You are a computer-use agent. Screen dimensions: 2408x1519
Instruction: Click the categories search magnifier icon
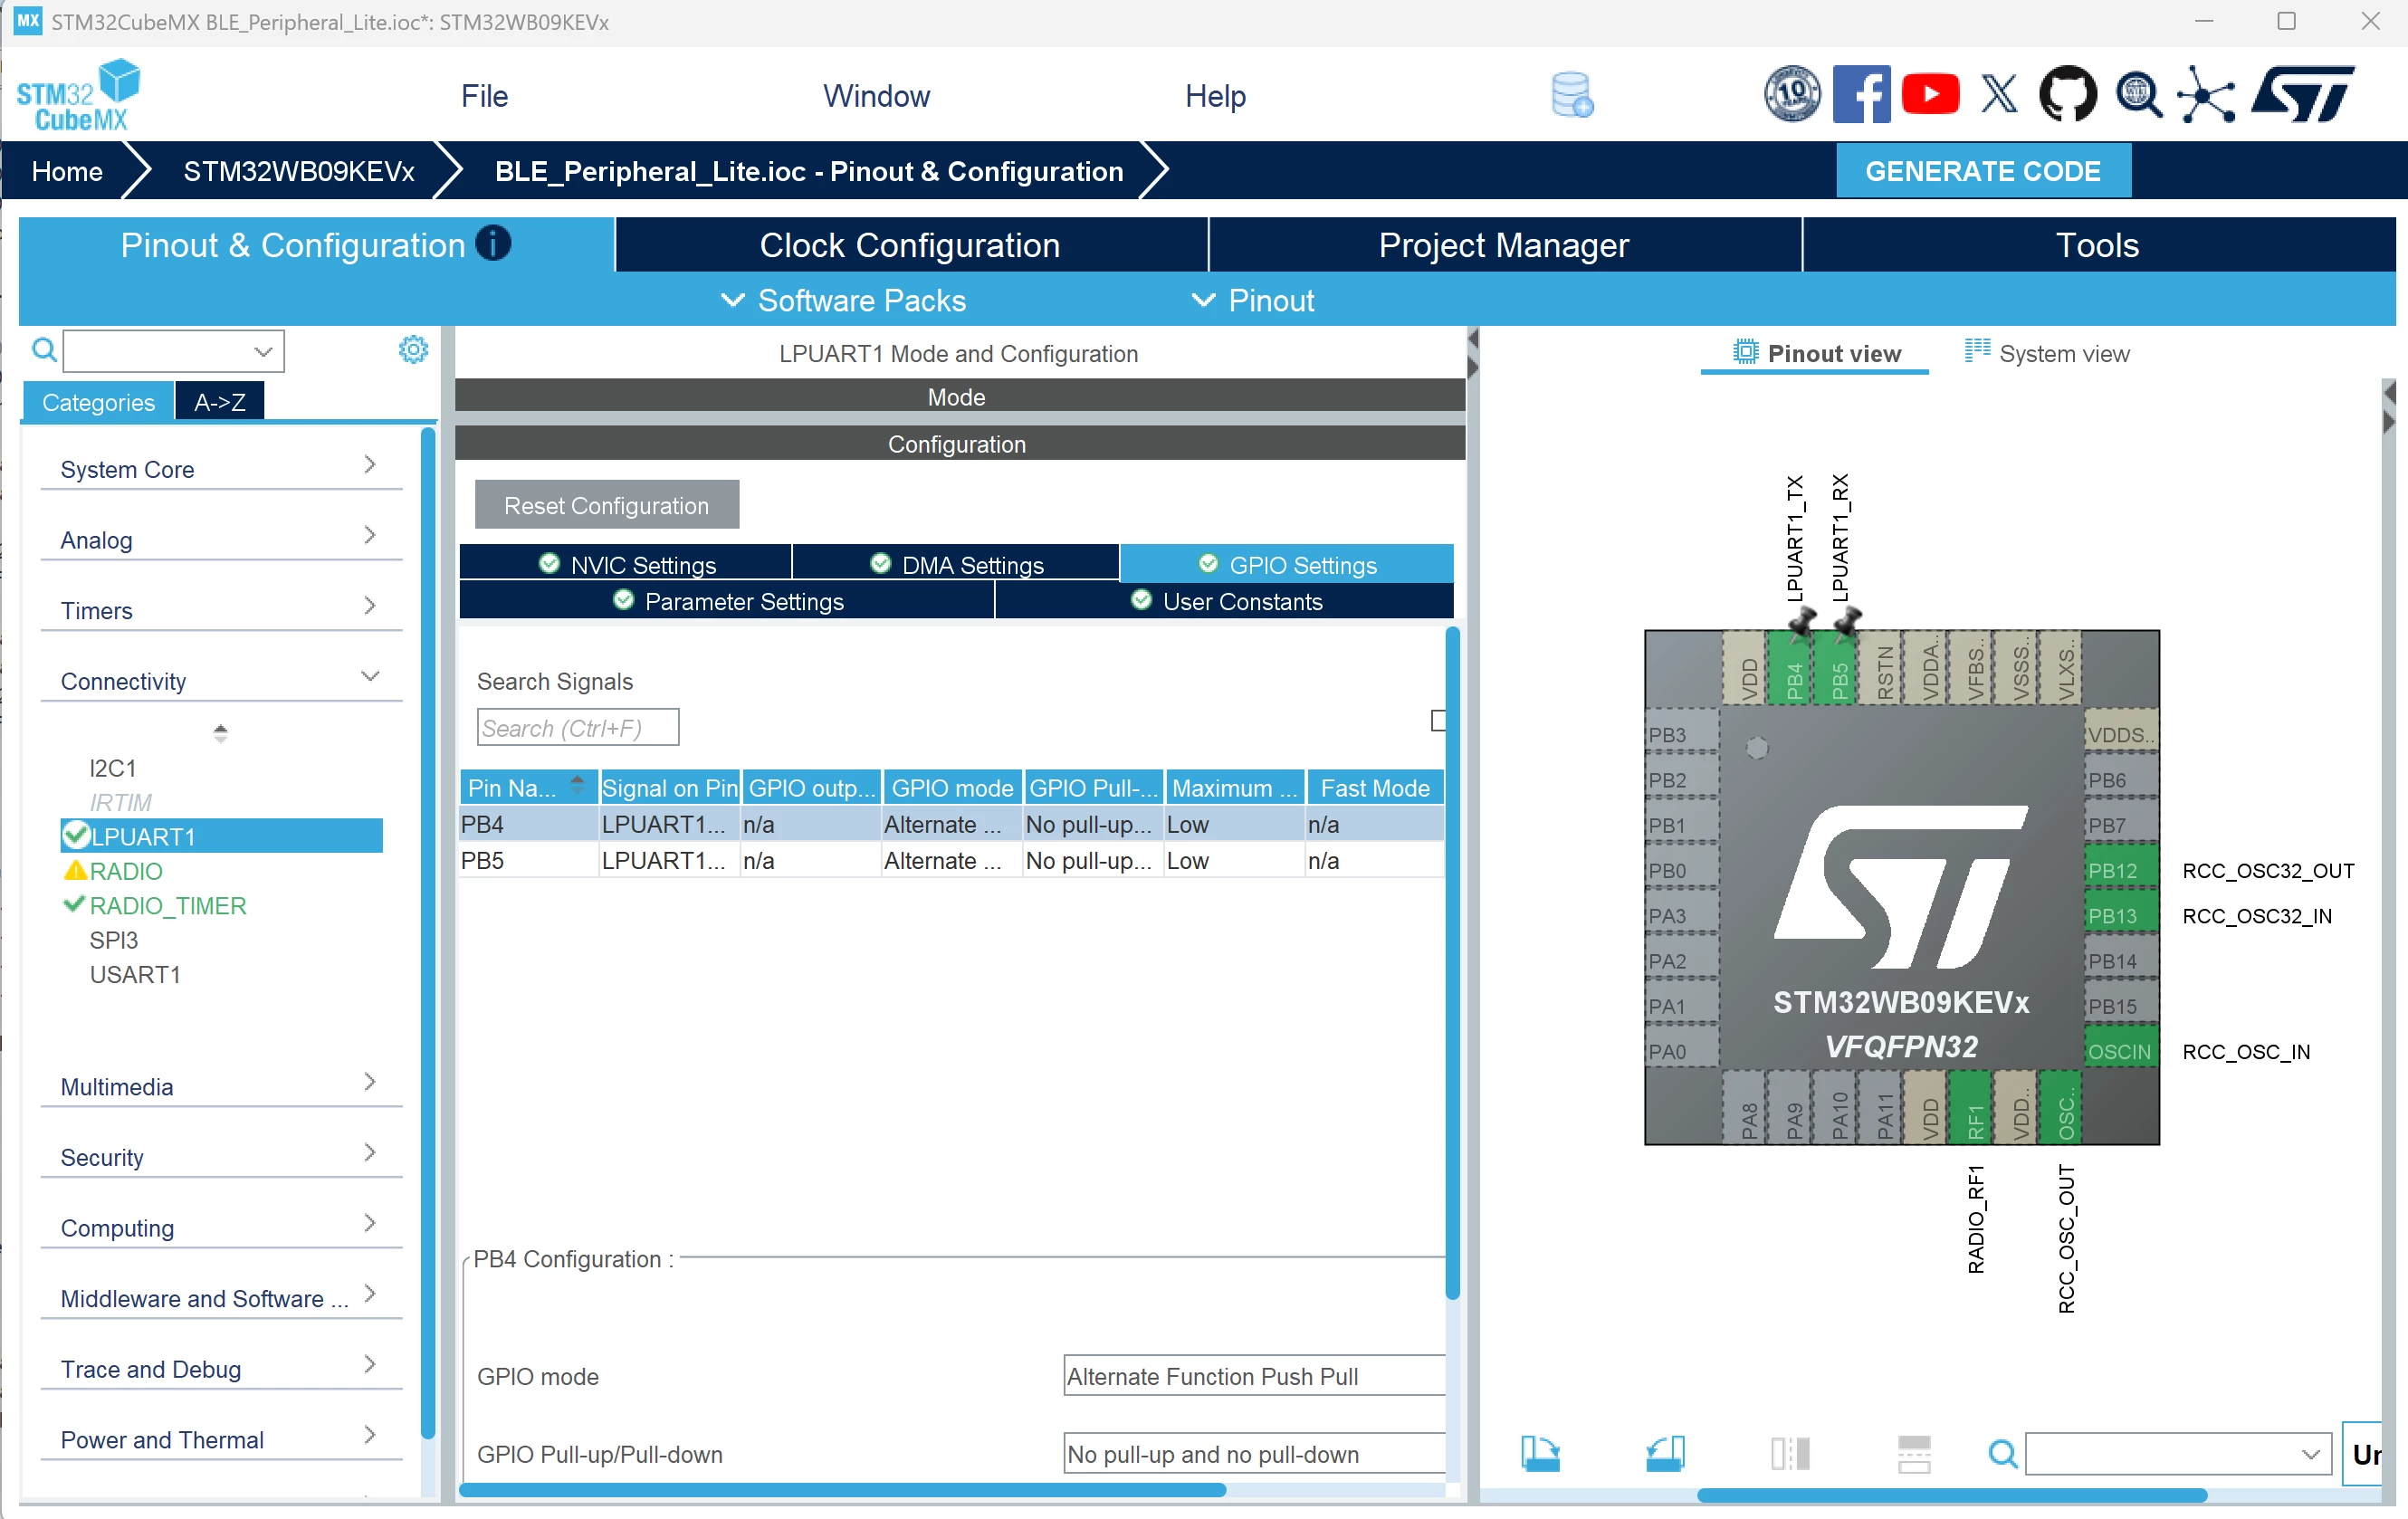(43, 350)
